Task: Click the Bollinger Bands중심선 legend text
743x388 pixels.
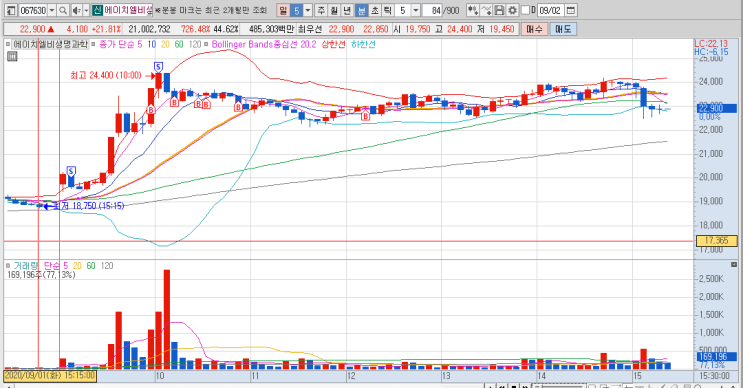Action: point(255,44)
